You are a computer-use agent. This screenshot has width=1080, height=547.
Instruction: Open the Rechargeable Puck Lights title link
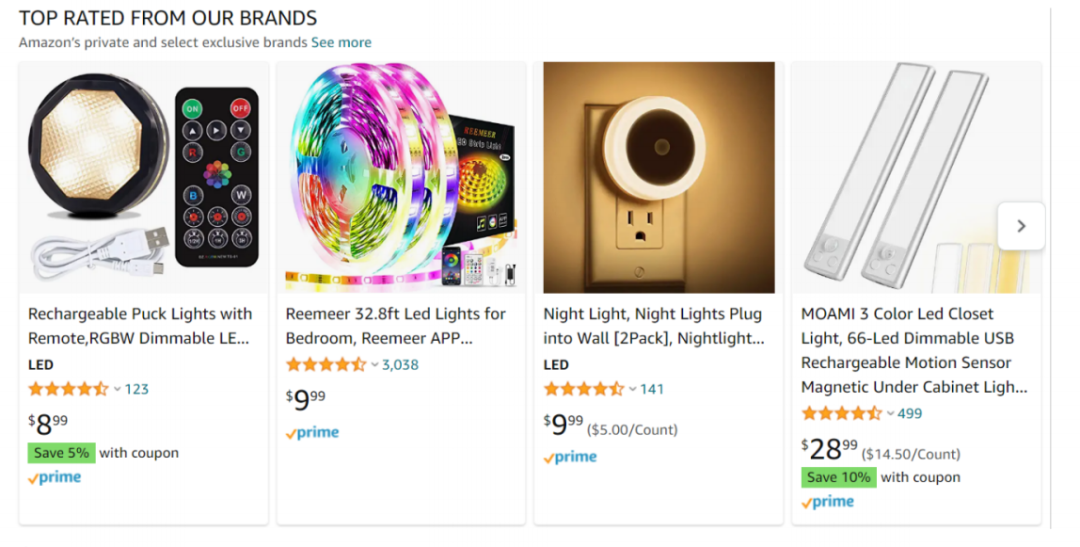140,326
